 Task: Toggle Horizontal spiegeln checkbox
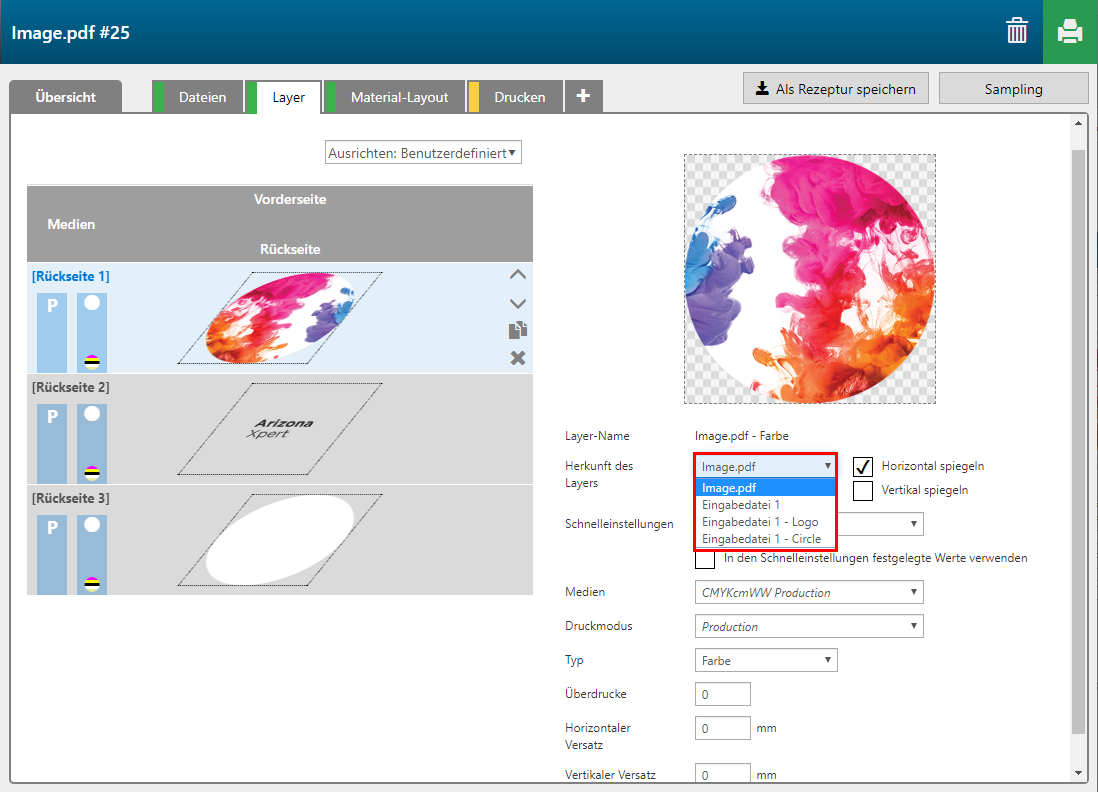pos(863,466)
